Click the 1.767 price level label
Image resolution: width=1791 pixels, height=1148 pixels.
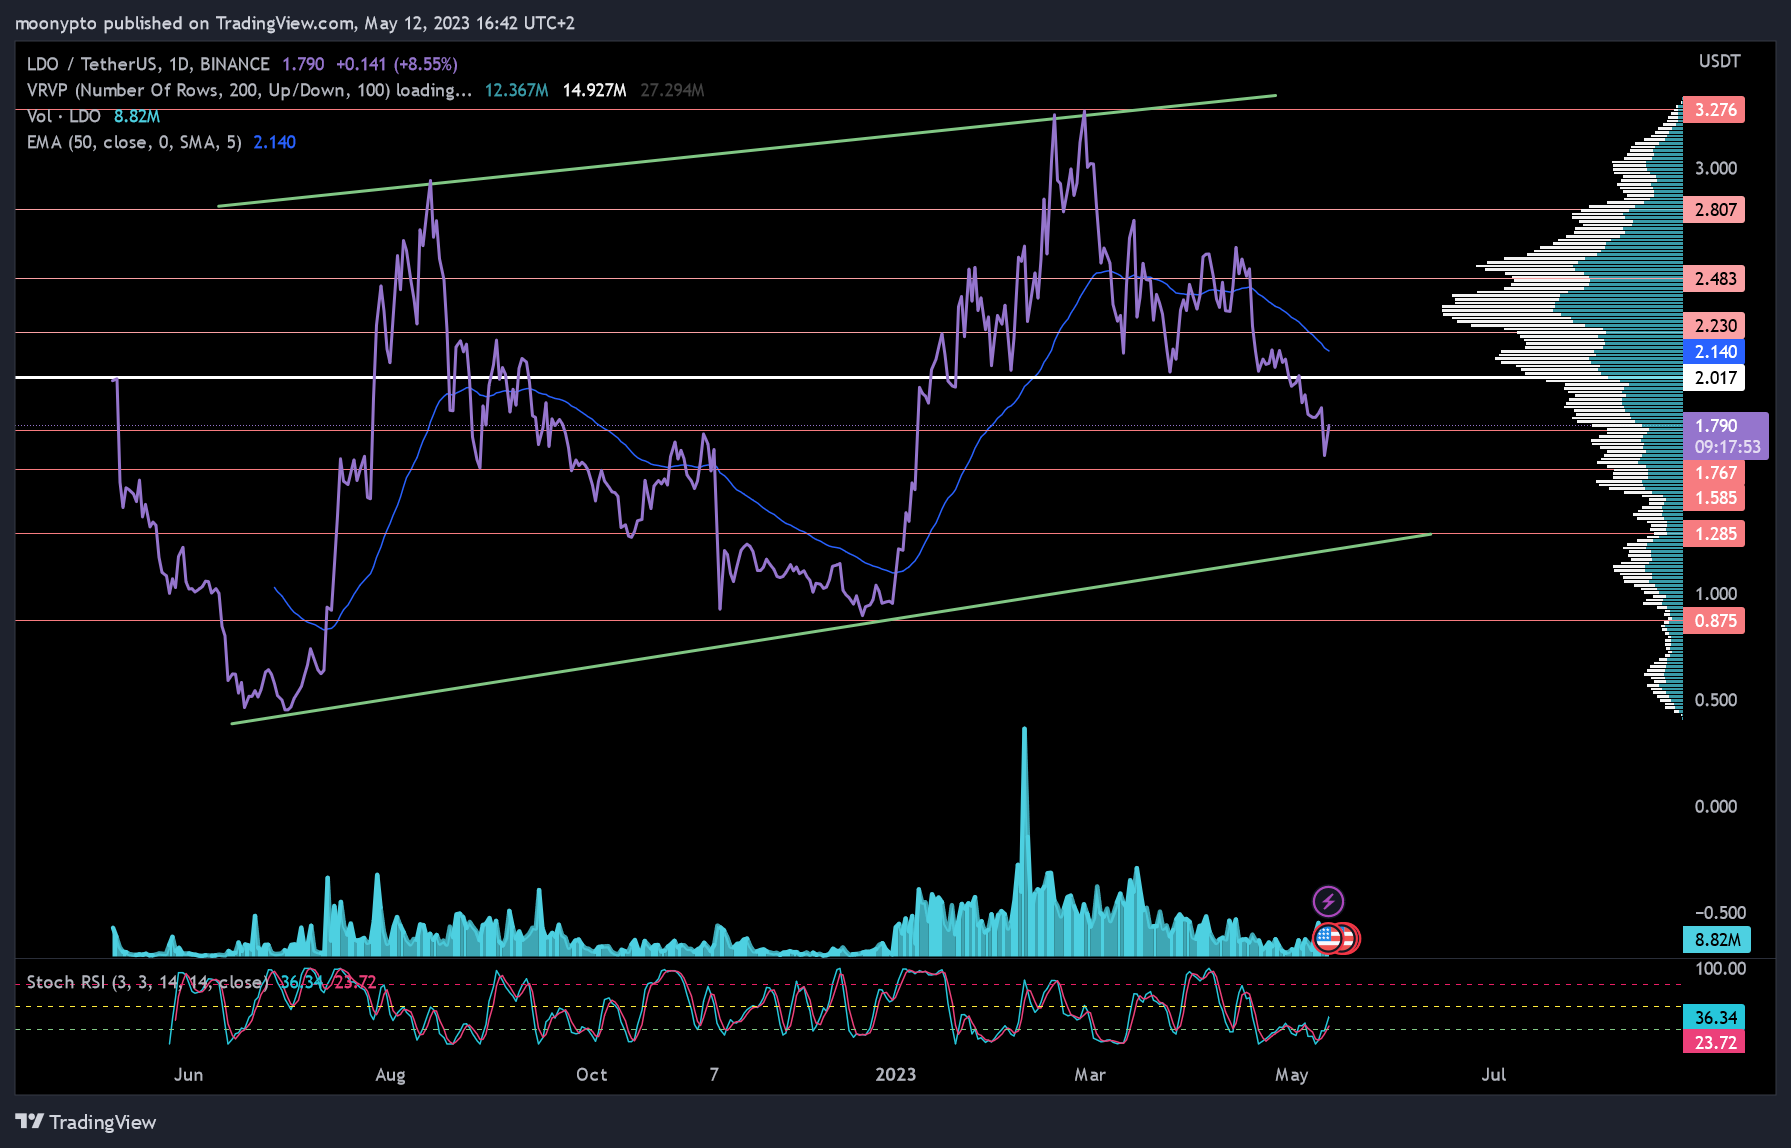pyautogui.click(x=1714, y=473)
